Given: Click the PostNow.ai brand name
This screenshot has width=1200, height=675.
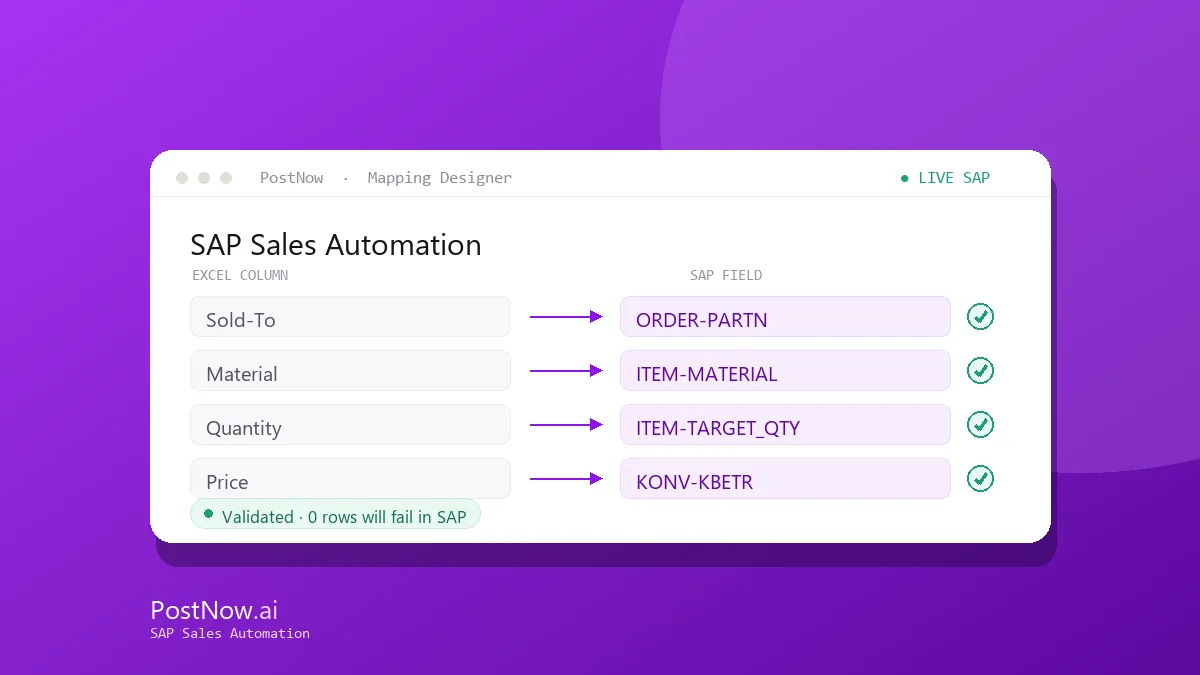Looking at the screenshot, I should pyautogui.click(x=214, y=610).
